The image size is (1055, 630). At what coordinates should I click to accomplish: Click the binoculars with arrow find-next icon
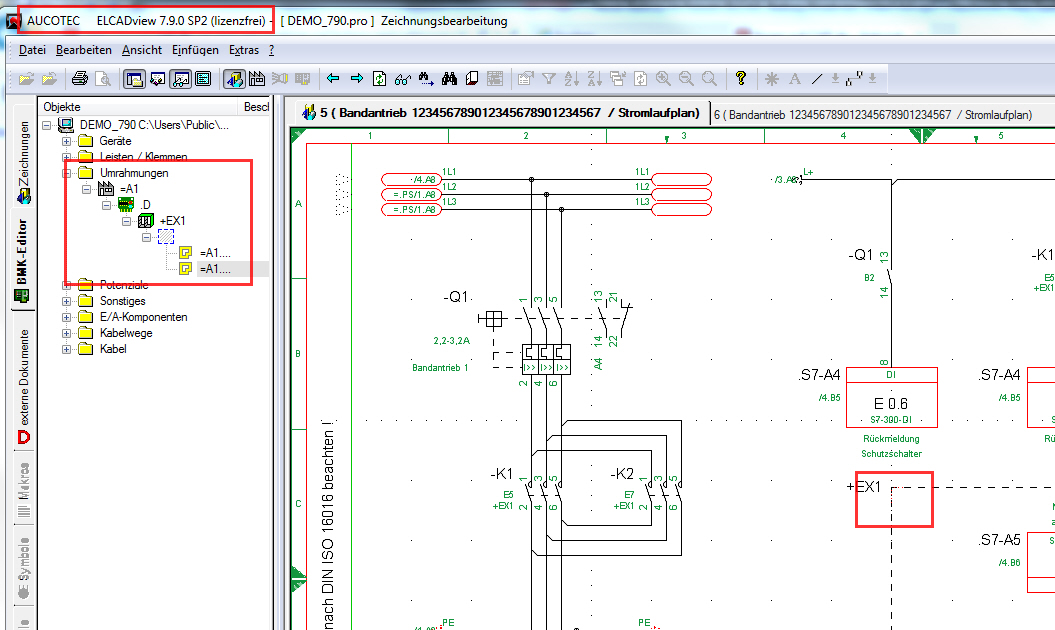coord(426,79)
